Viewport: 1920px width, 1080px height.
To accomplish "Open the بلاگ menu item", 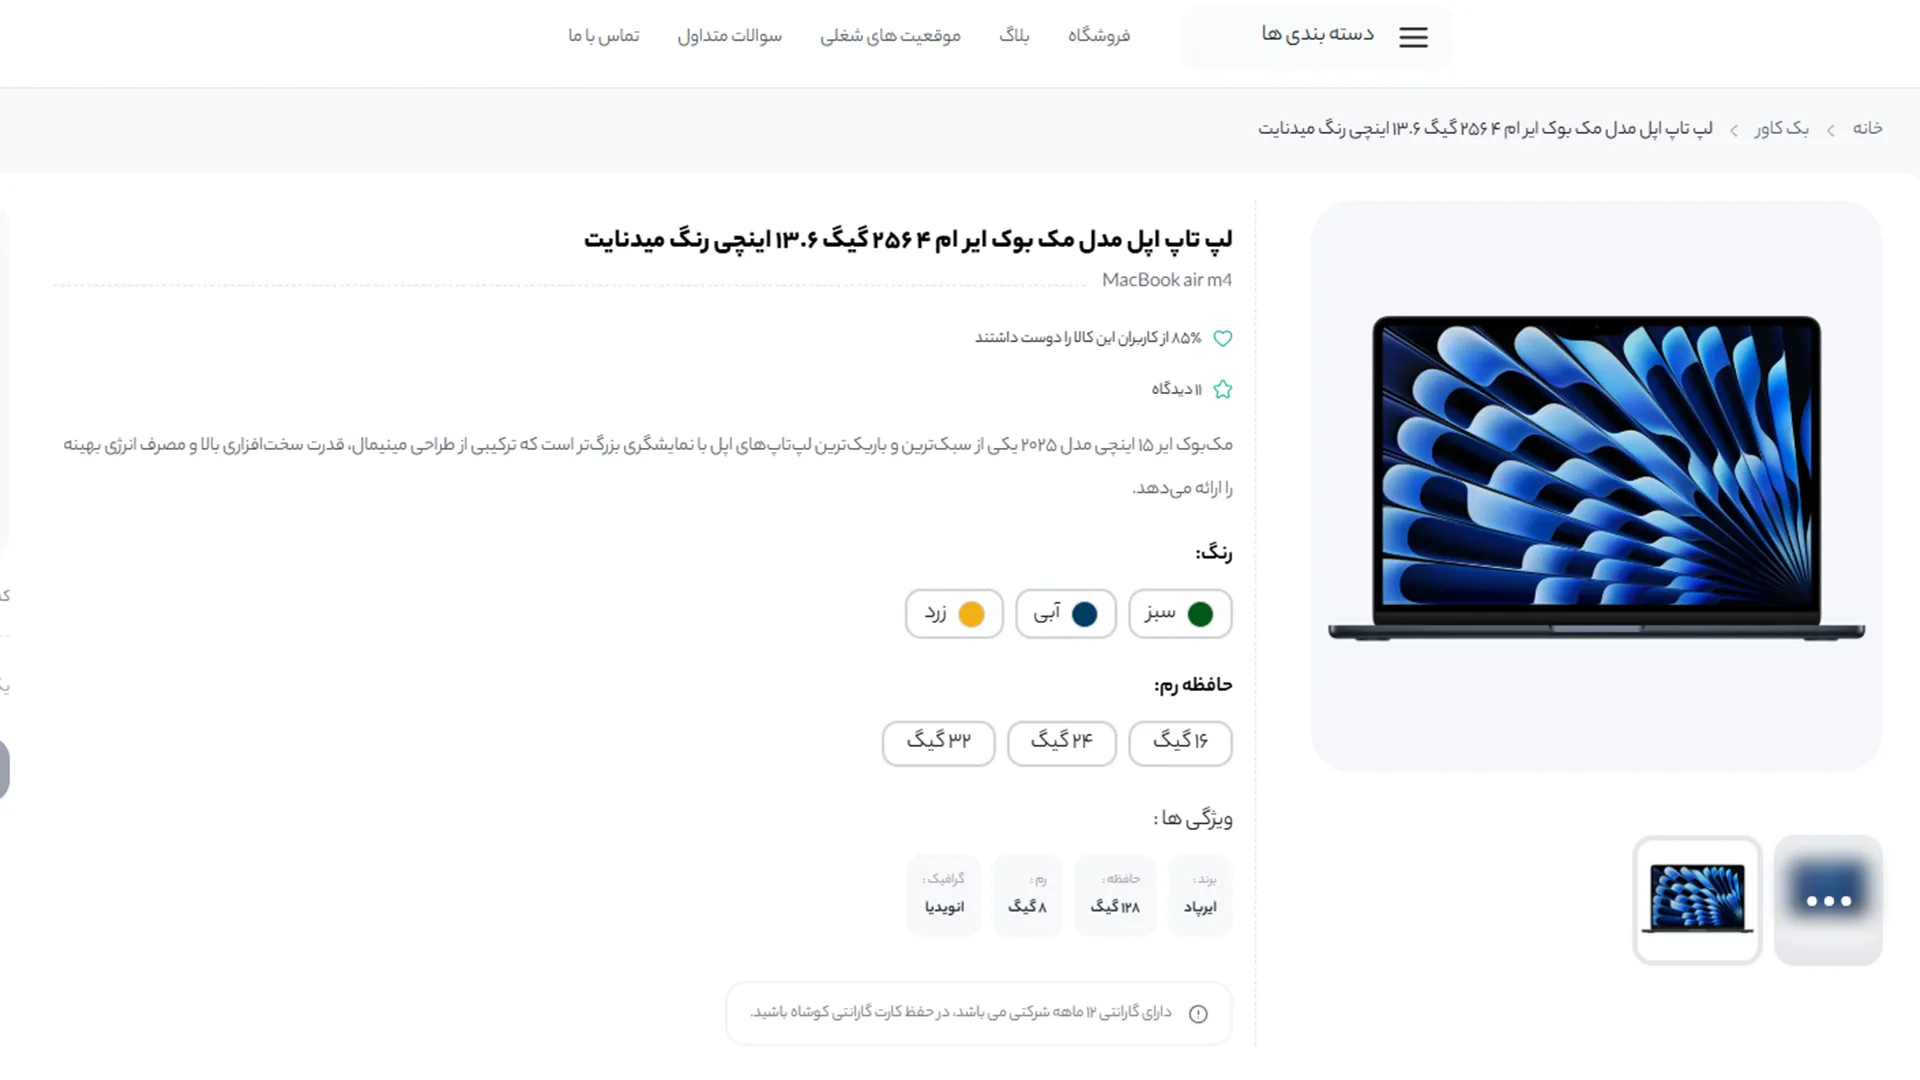I will coord(1014,36).
